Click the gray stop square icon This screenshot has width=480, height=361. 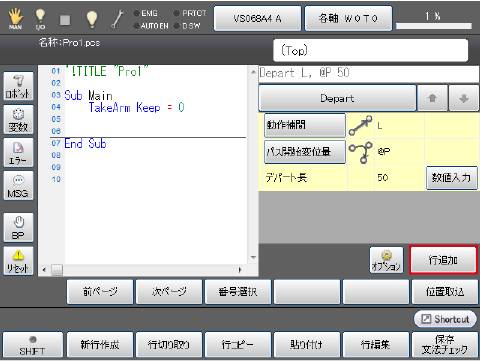[65, 20]
